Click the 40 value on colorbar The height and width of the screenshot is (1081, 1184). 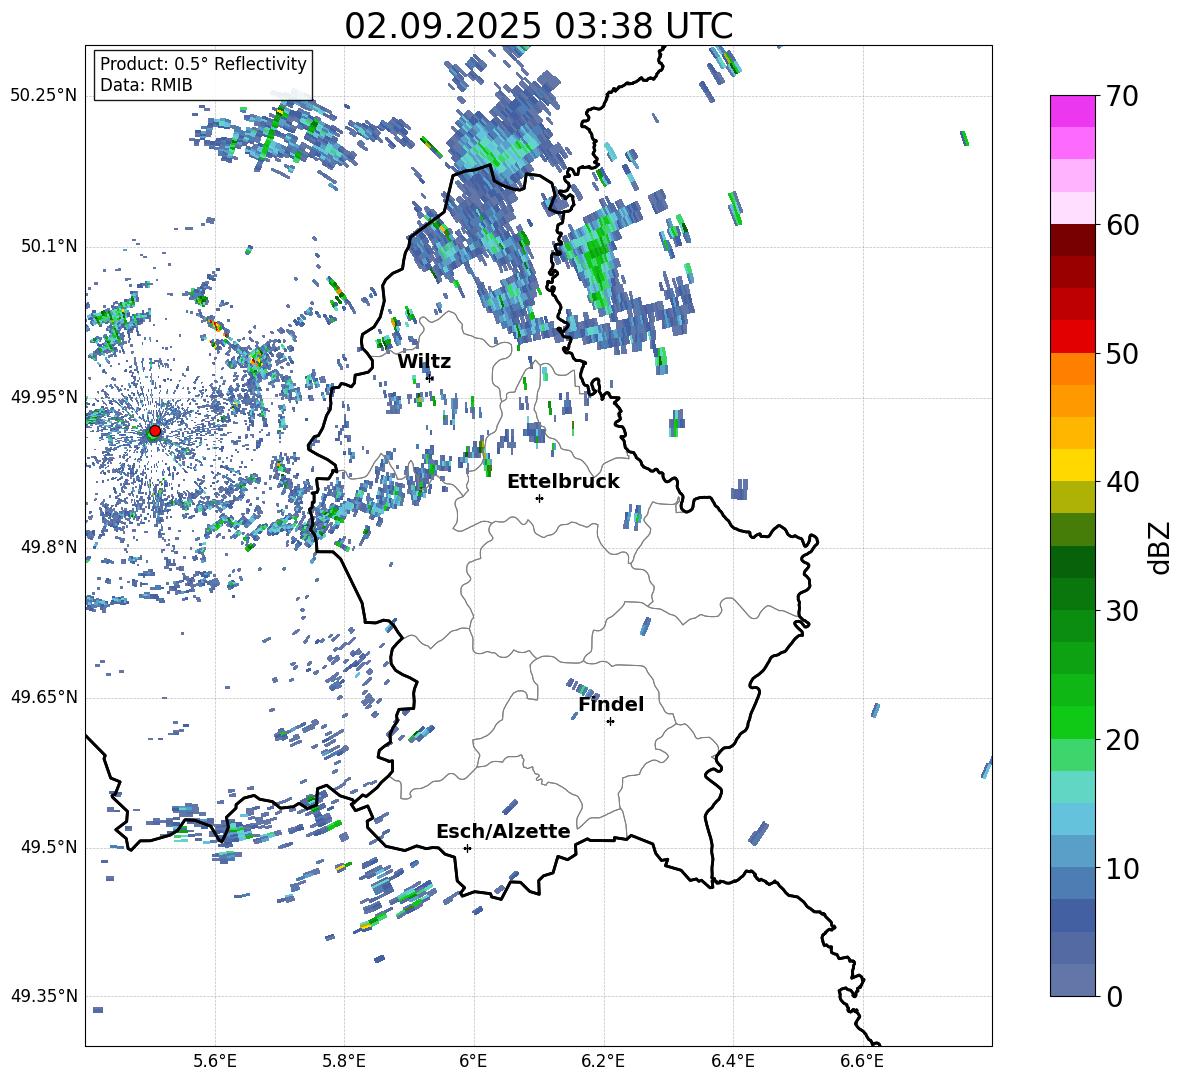pyautogui.click(x=1122, y=482)
